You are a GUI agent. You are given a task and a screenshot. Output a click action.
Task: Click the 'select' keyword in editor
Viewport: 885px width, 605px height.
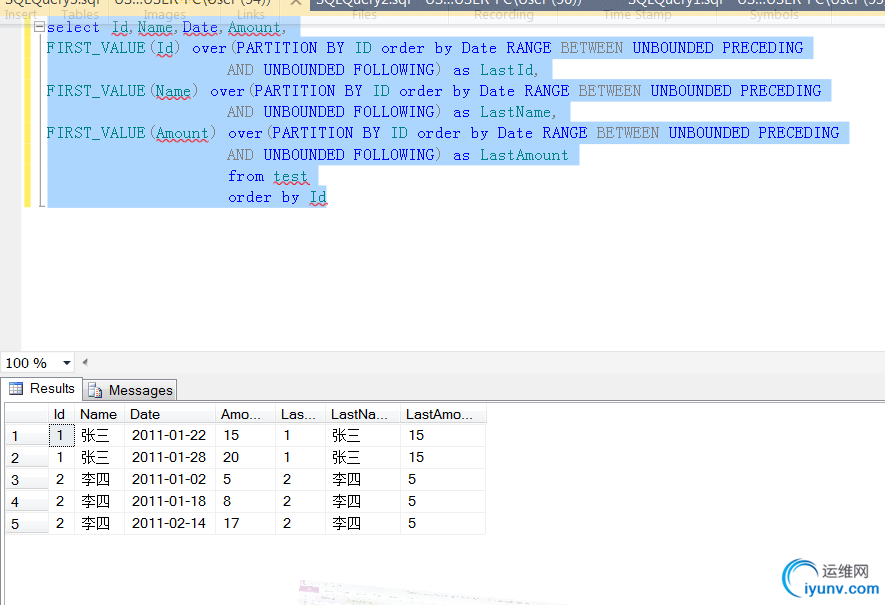click(x=73, y=27)
